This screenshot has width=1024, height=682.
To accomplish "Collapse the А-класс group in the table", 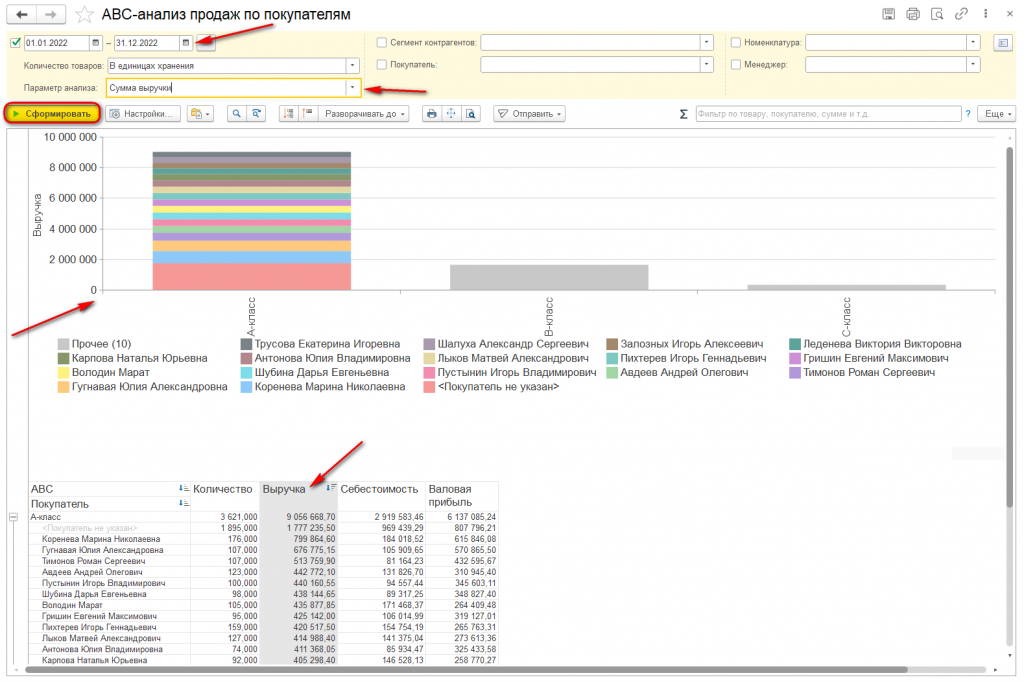I will [x=13, y=517].
